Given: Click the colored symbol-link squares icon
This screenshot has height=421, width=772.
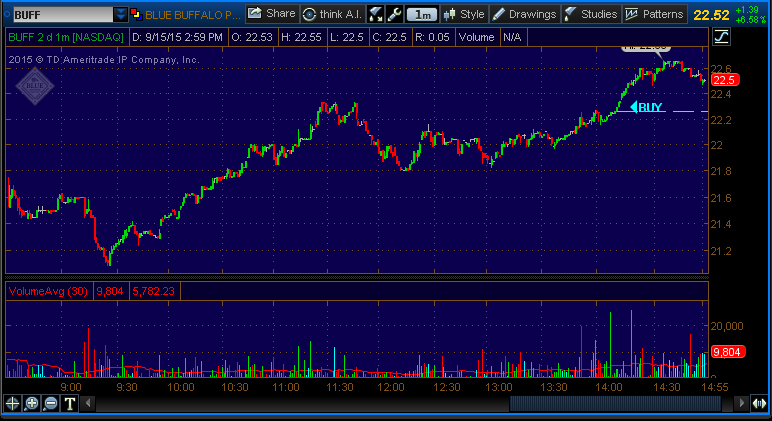Looking at the screenshot, I should click(136, 15).
